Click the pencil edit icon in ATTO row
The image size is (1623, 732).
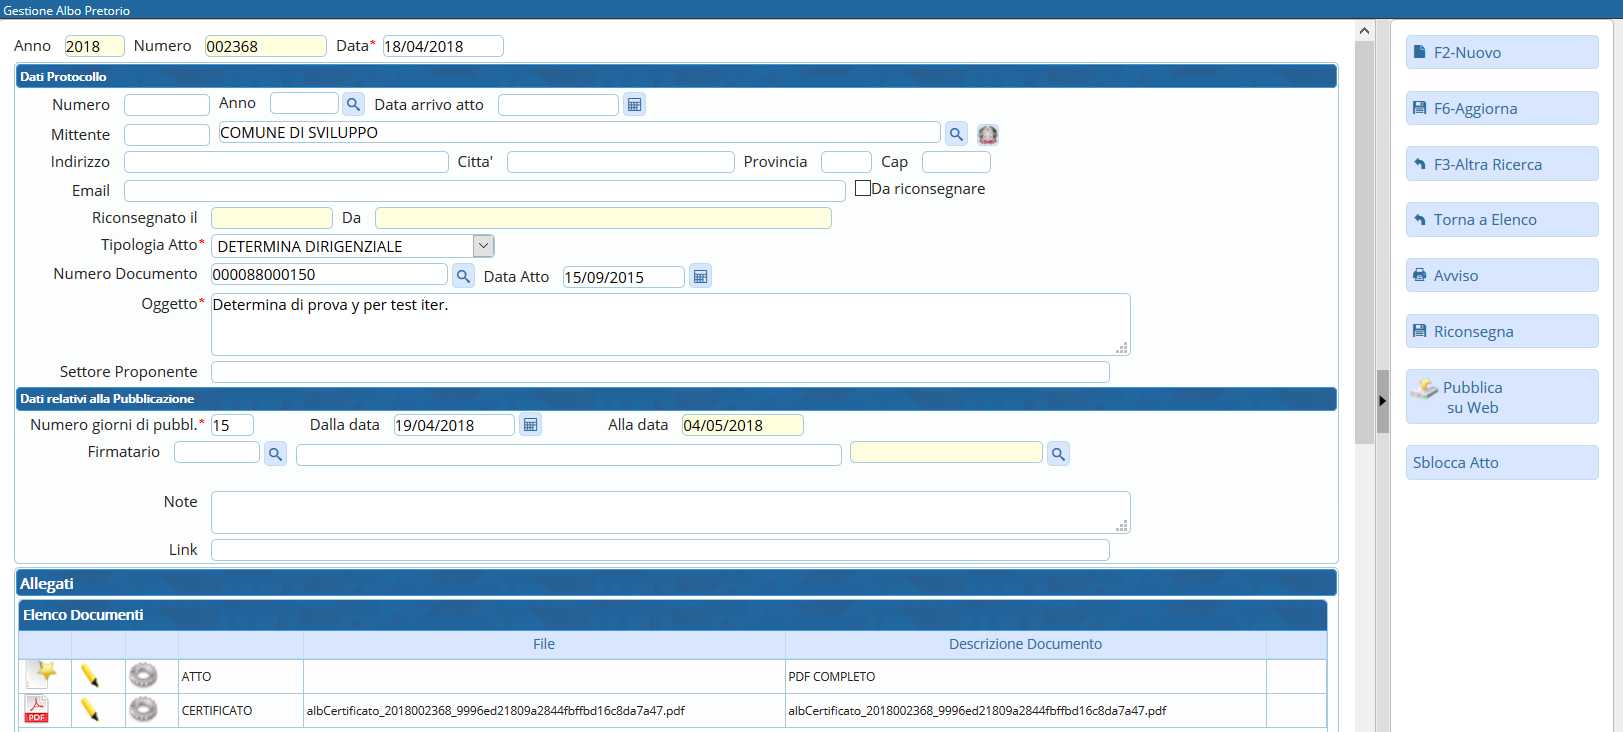[x=90, y=676]
